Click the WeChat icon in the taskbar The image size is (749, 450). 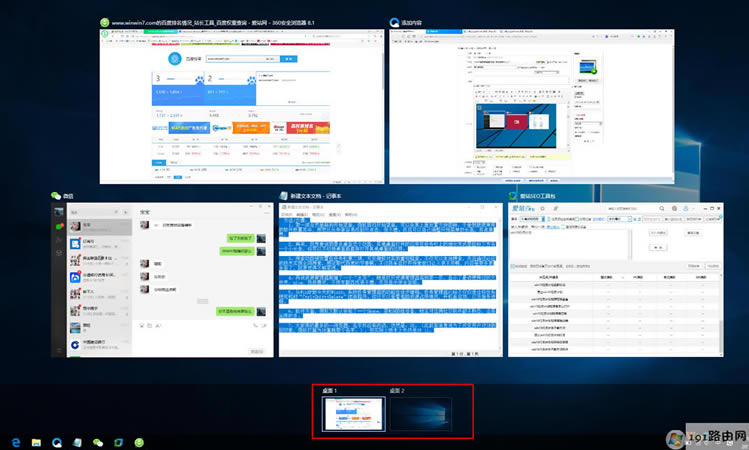pos(98,441)
